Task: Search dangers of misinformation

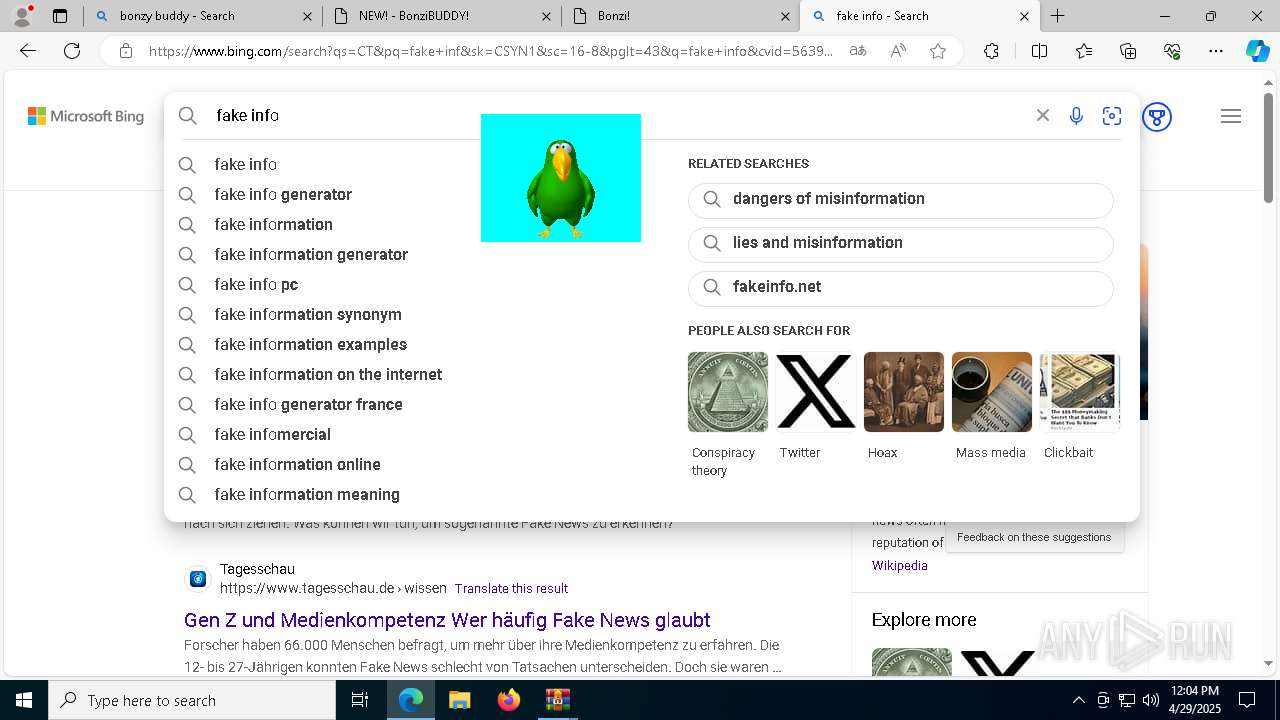Action: [900, 199]
